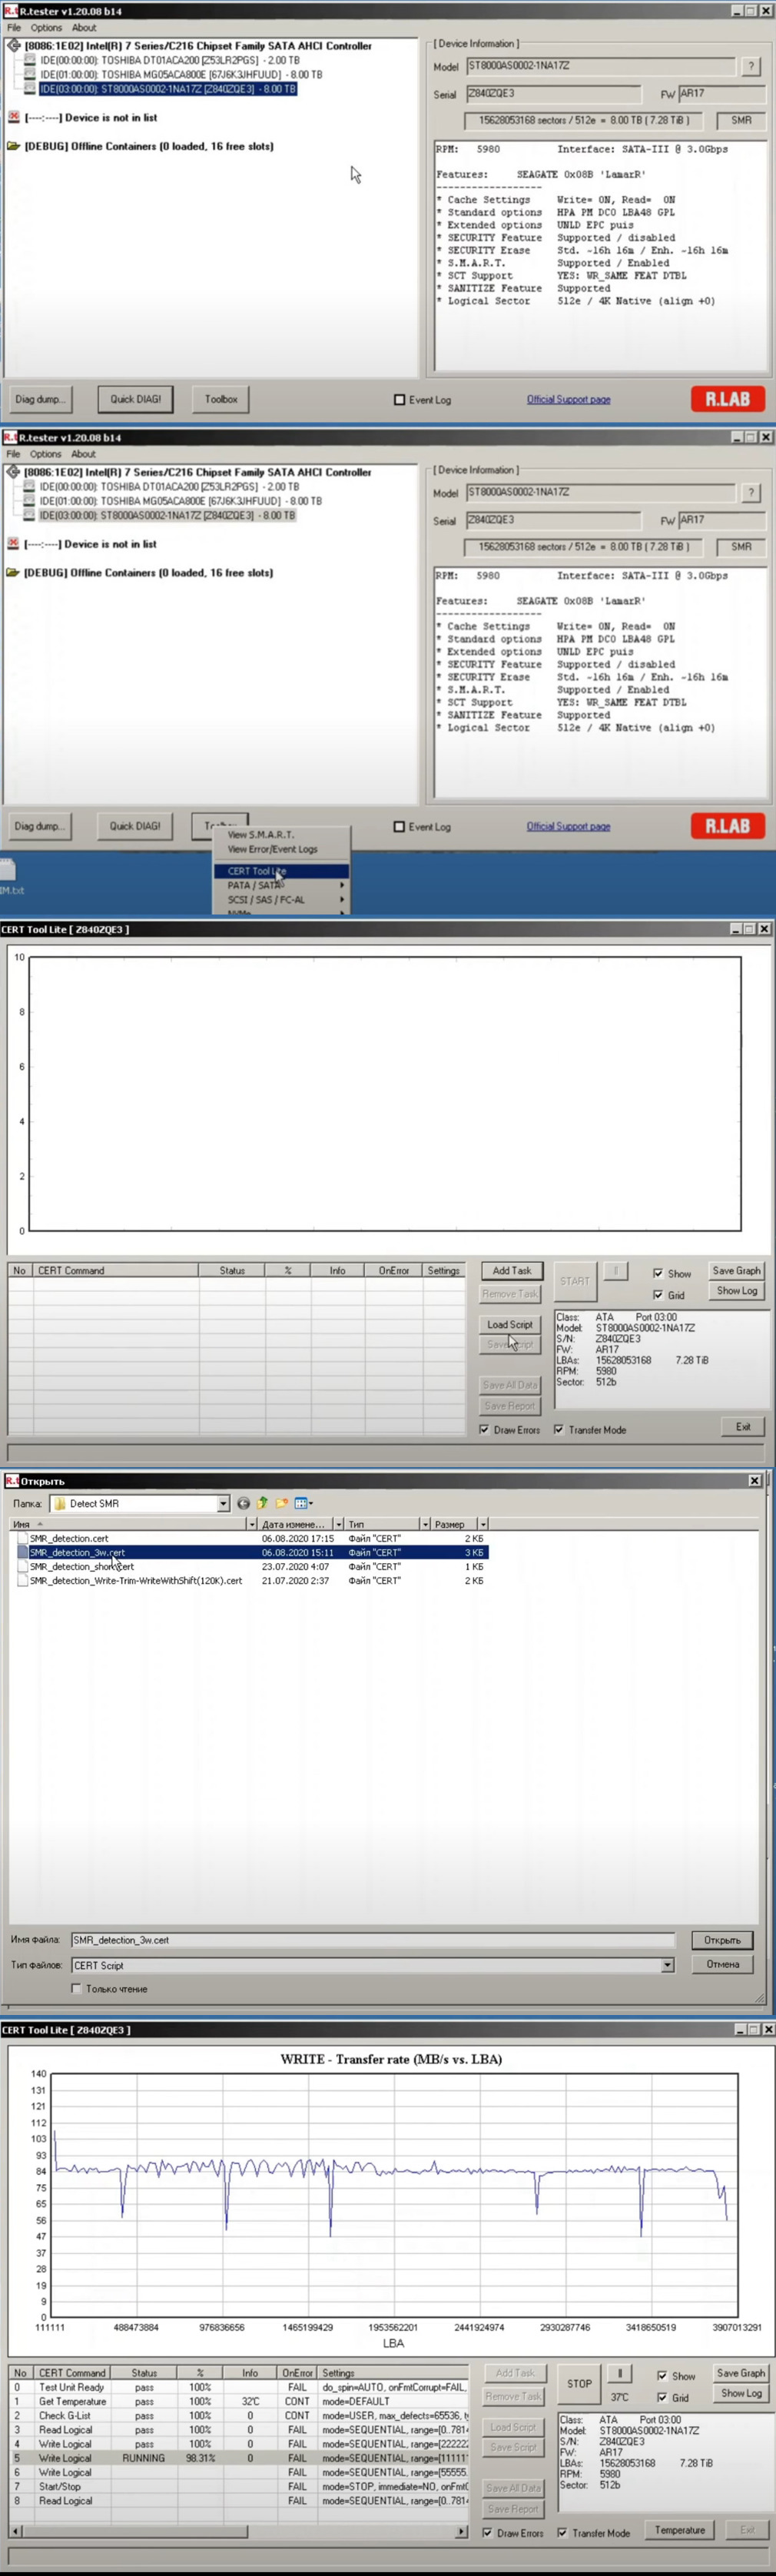This screenshot has width=776, height=2576.
Task: Click the Открыть button
Action: pyautogui.click(x=722, y=1940)
